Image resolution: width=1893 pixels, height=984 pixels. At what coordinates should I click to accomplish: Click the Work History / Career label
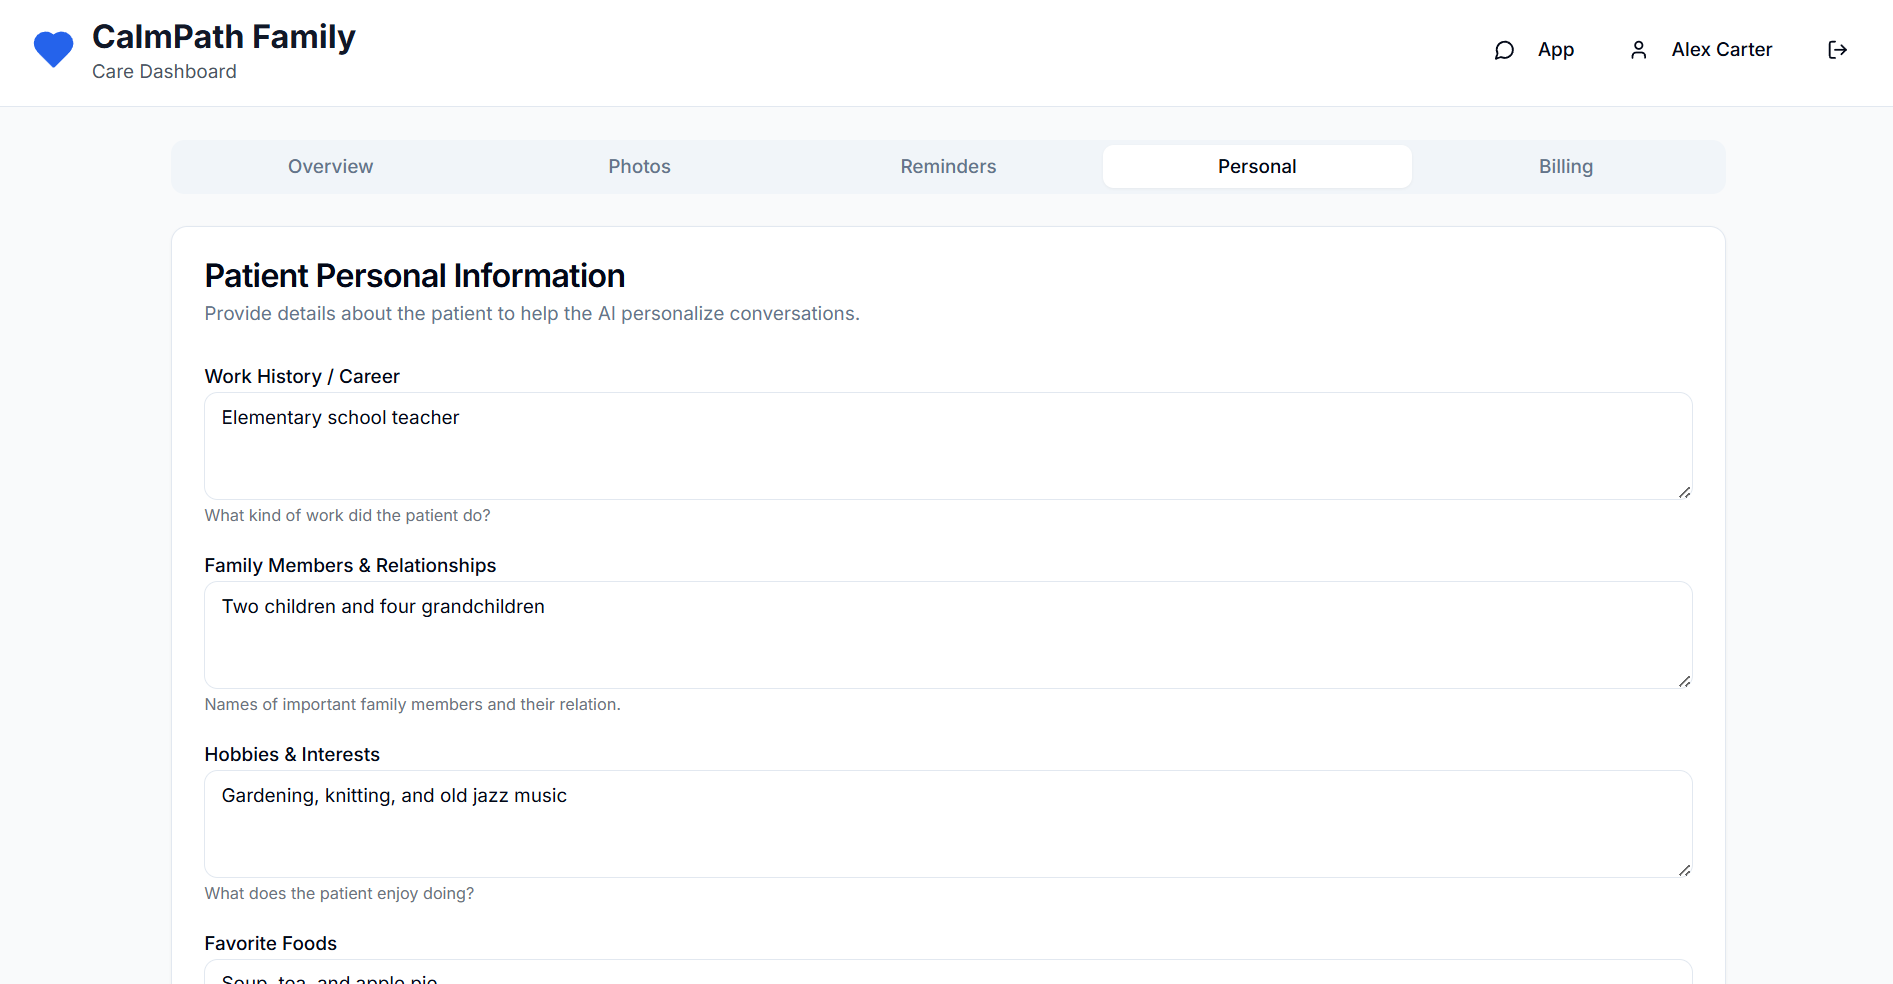point(302,376)
